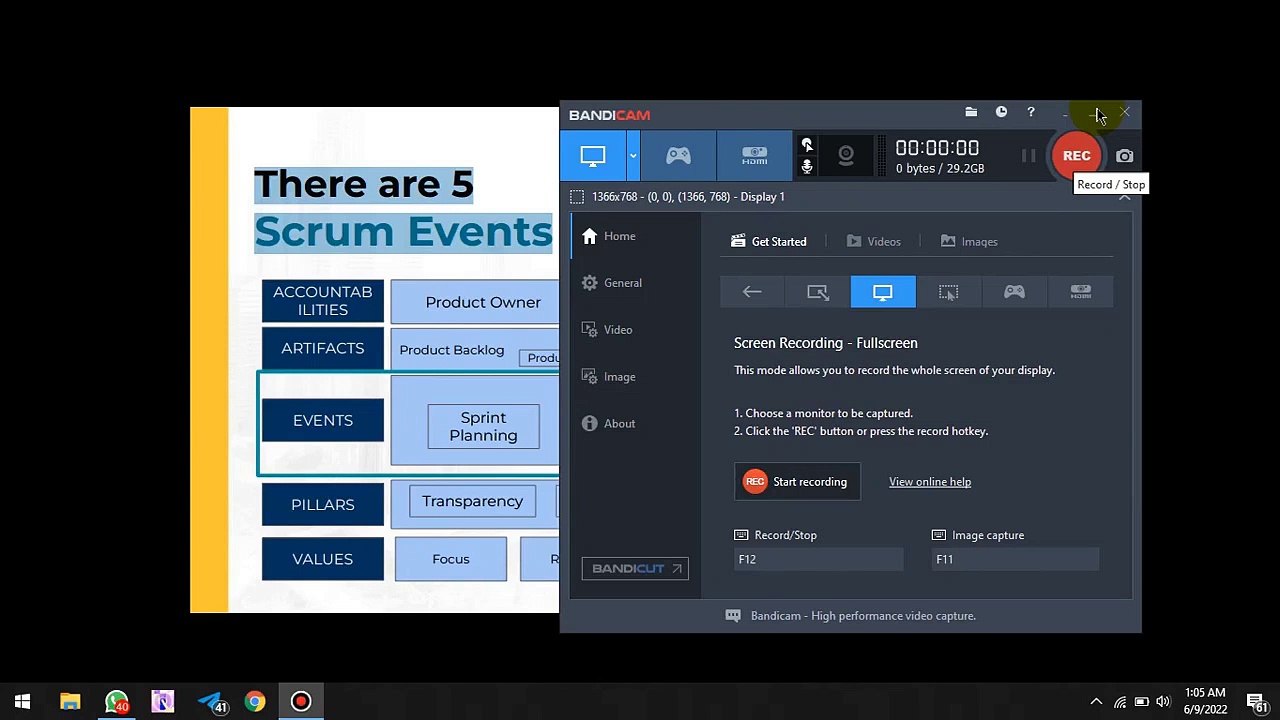Open Bandicam help question mark icon

(1031, 112)
